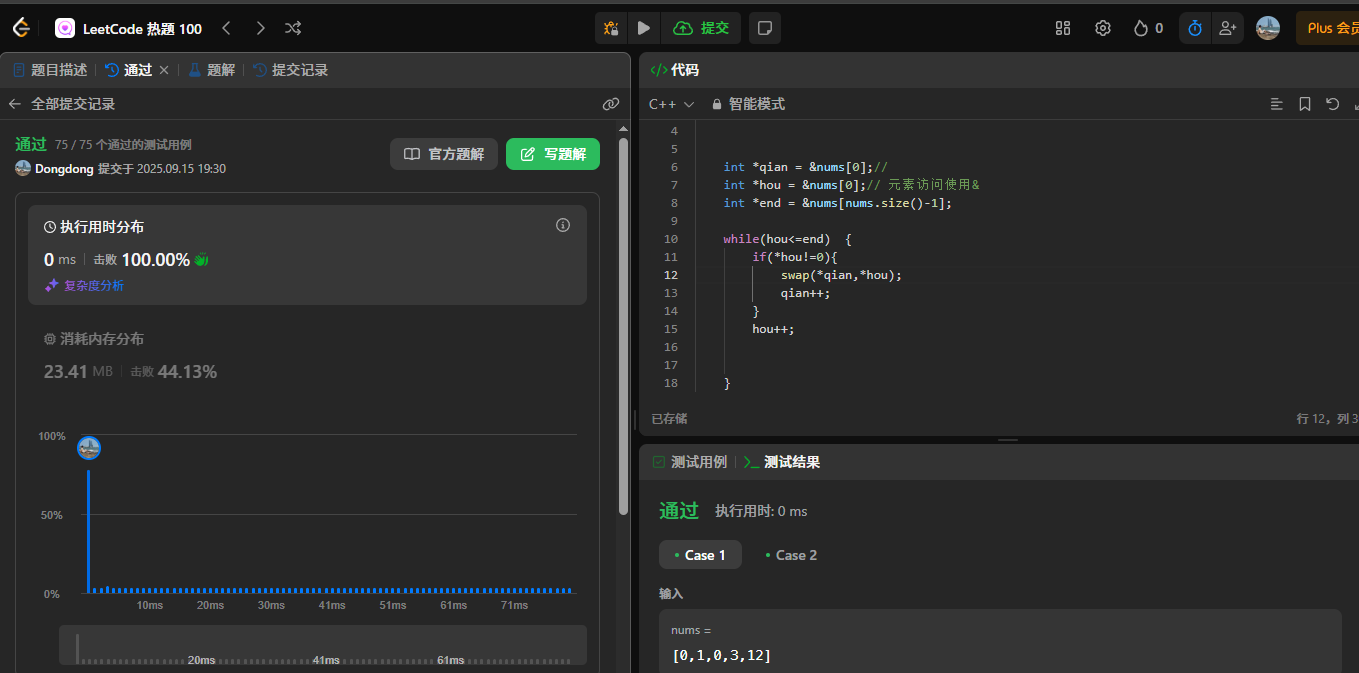The image size is (1359, 673).
Task: Click 行 12 cursor position status
Action: click(x=1327, y=419)
